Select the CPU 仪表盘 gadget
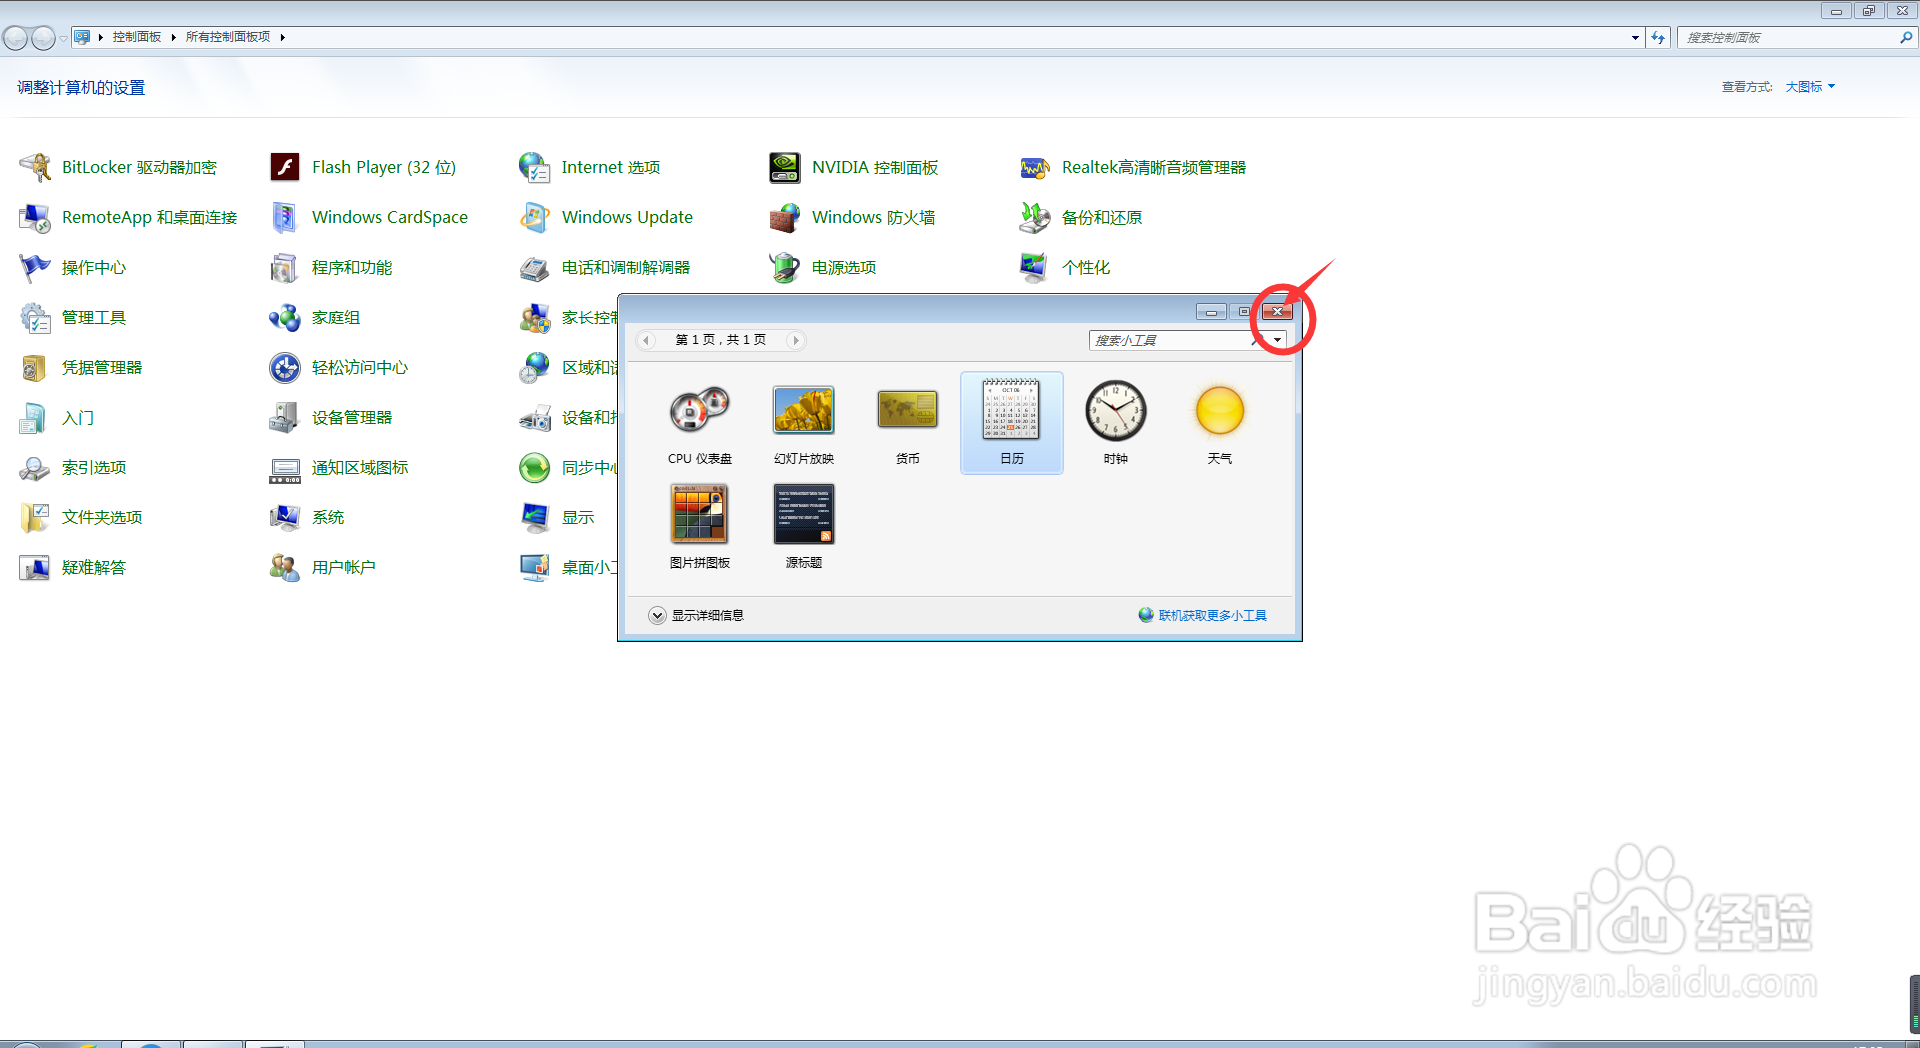1920x1048 pixels. [700, 423]
